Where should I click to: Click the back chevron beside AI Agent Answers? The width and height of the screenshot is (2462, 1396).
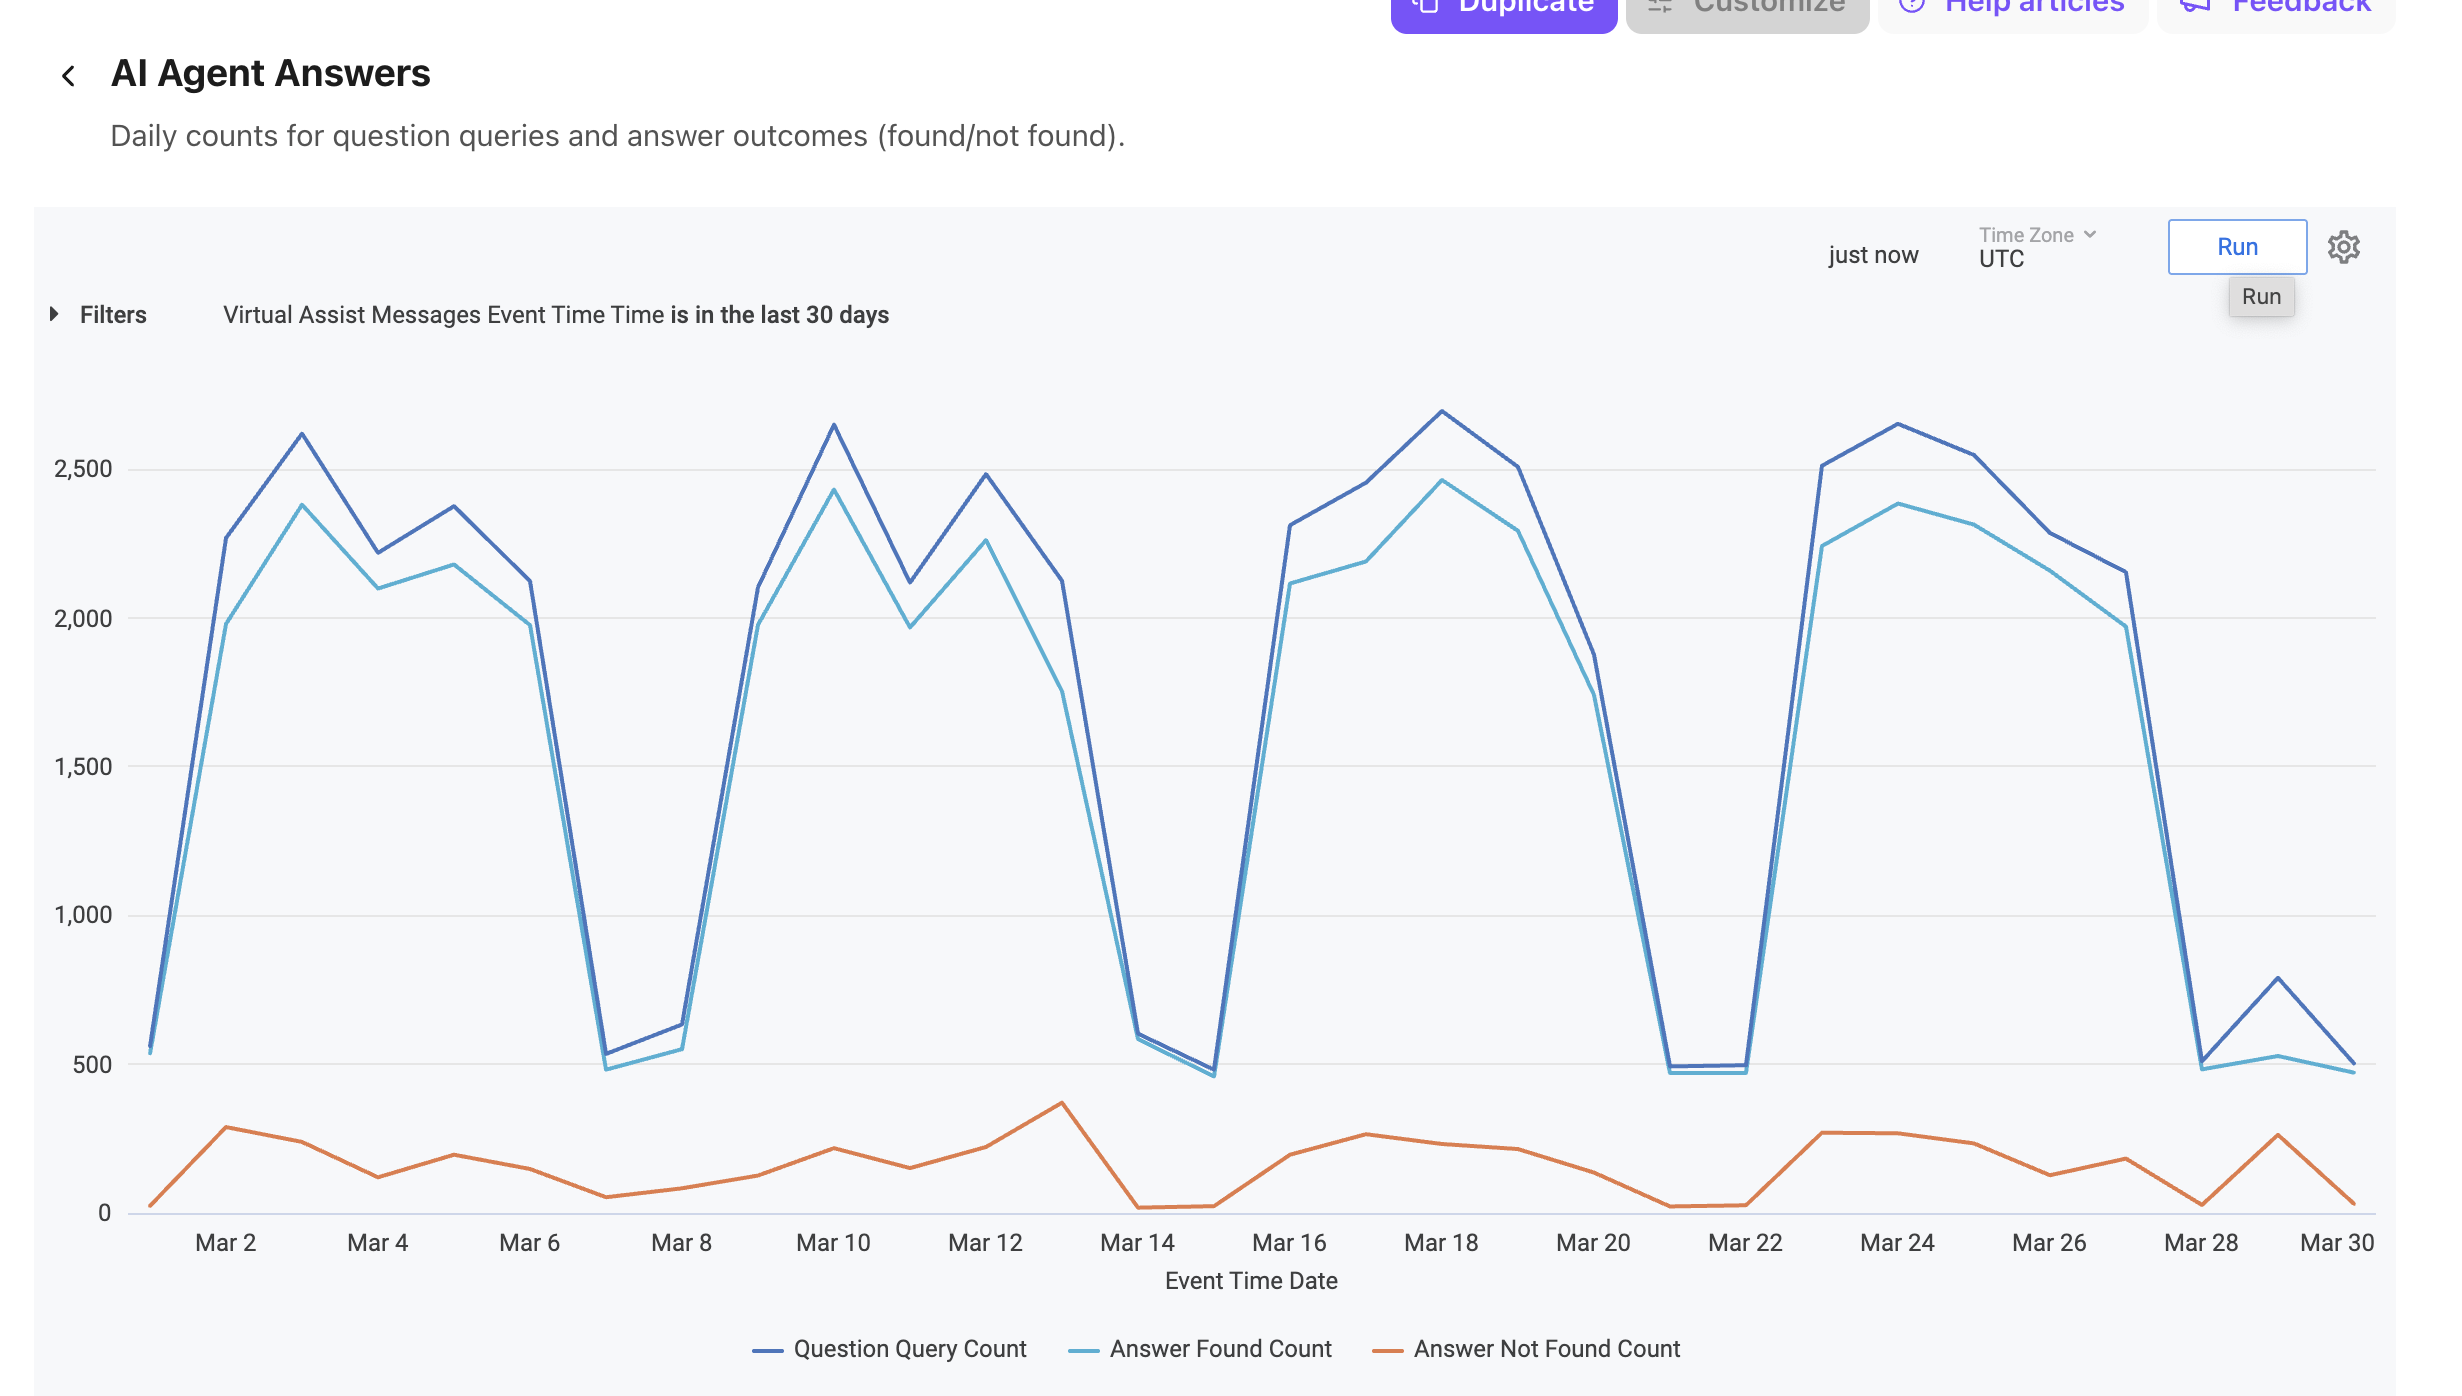[68, 75]
